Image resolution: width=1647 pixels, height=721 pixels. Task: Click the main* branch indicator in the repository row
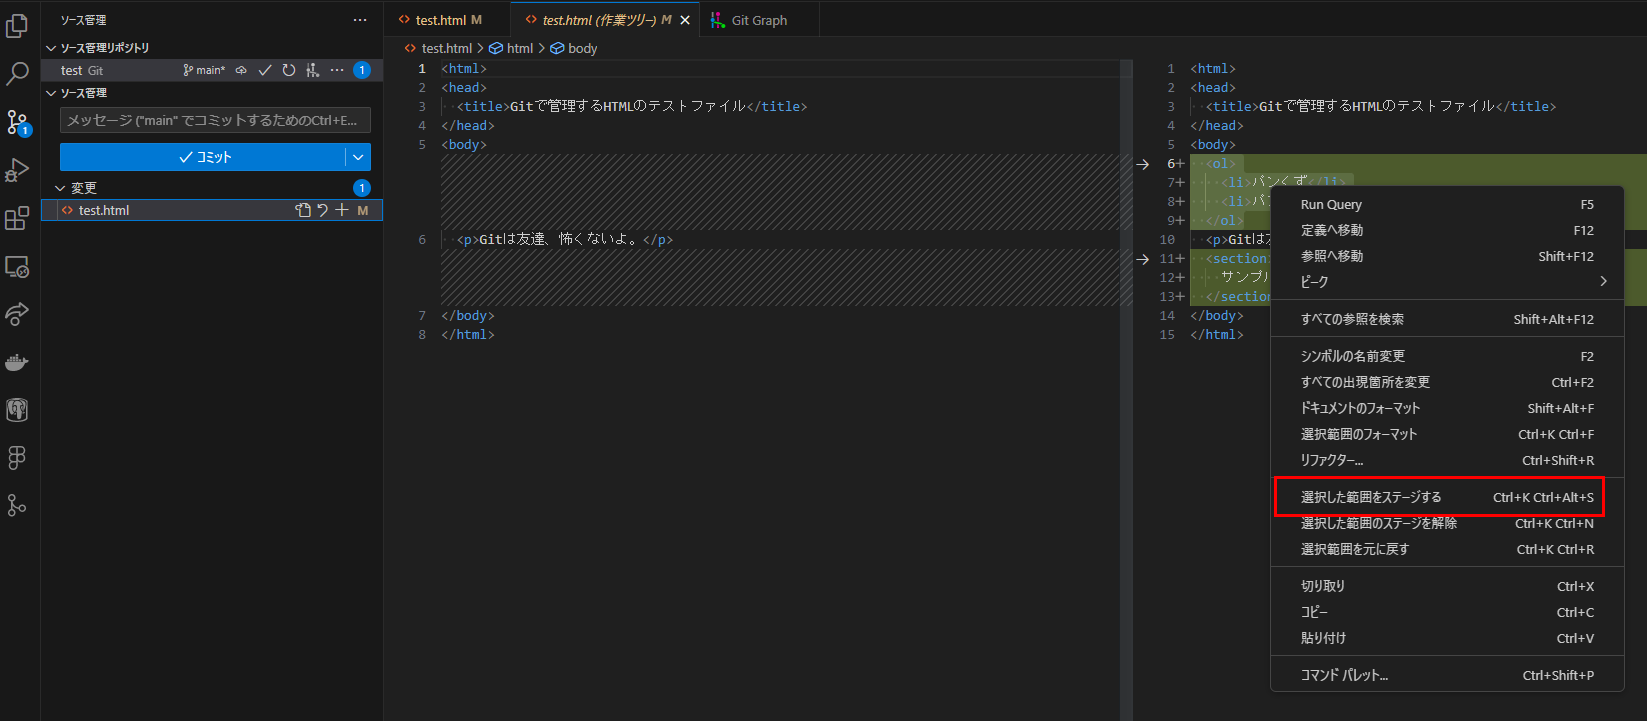[x=204, y=70]
